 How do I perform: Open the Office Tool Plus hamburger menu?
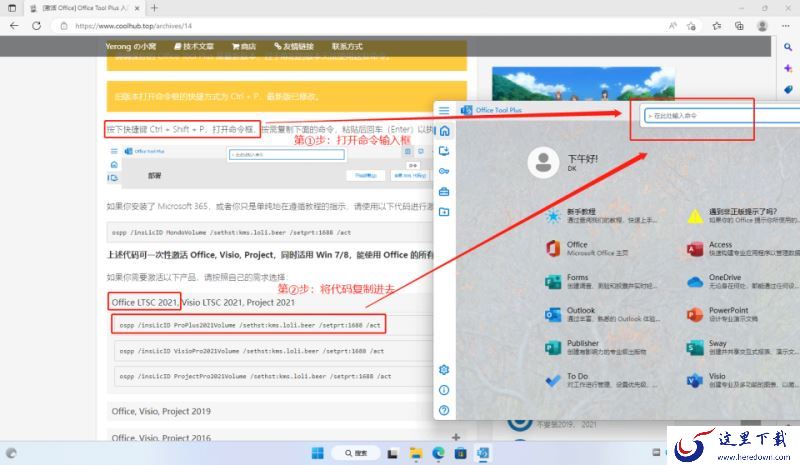[x=444, y=110]
